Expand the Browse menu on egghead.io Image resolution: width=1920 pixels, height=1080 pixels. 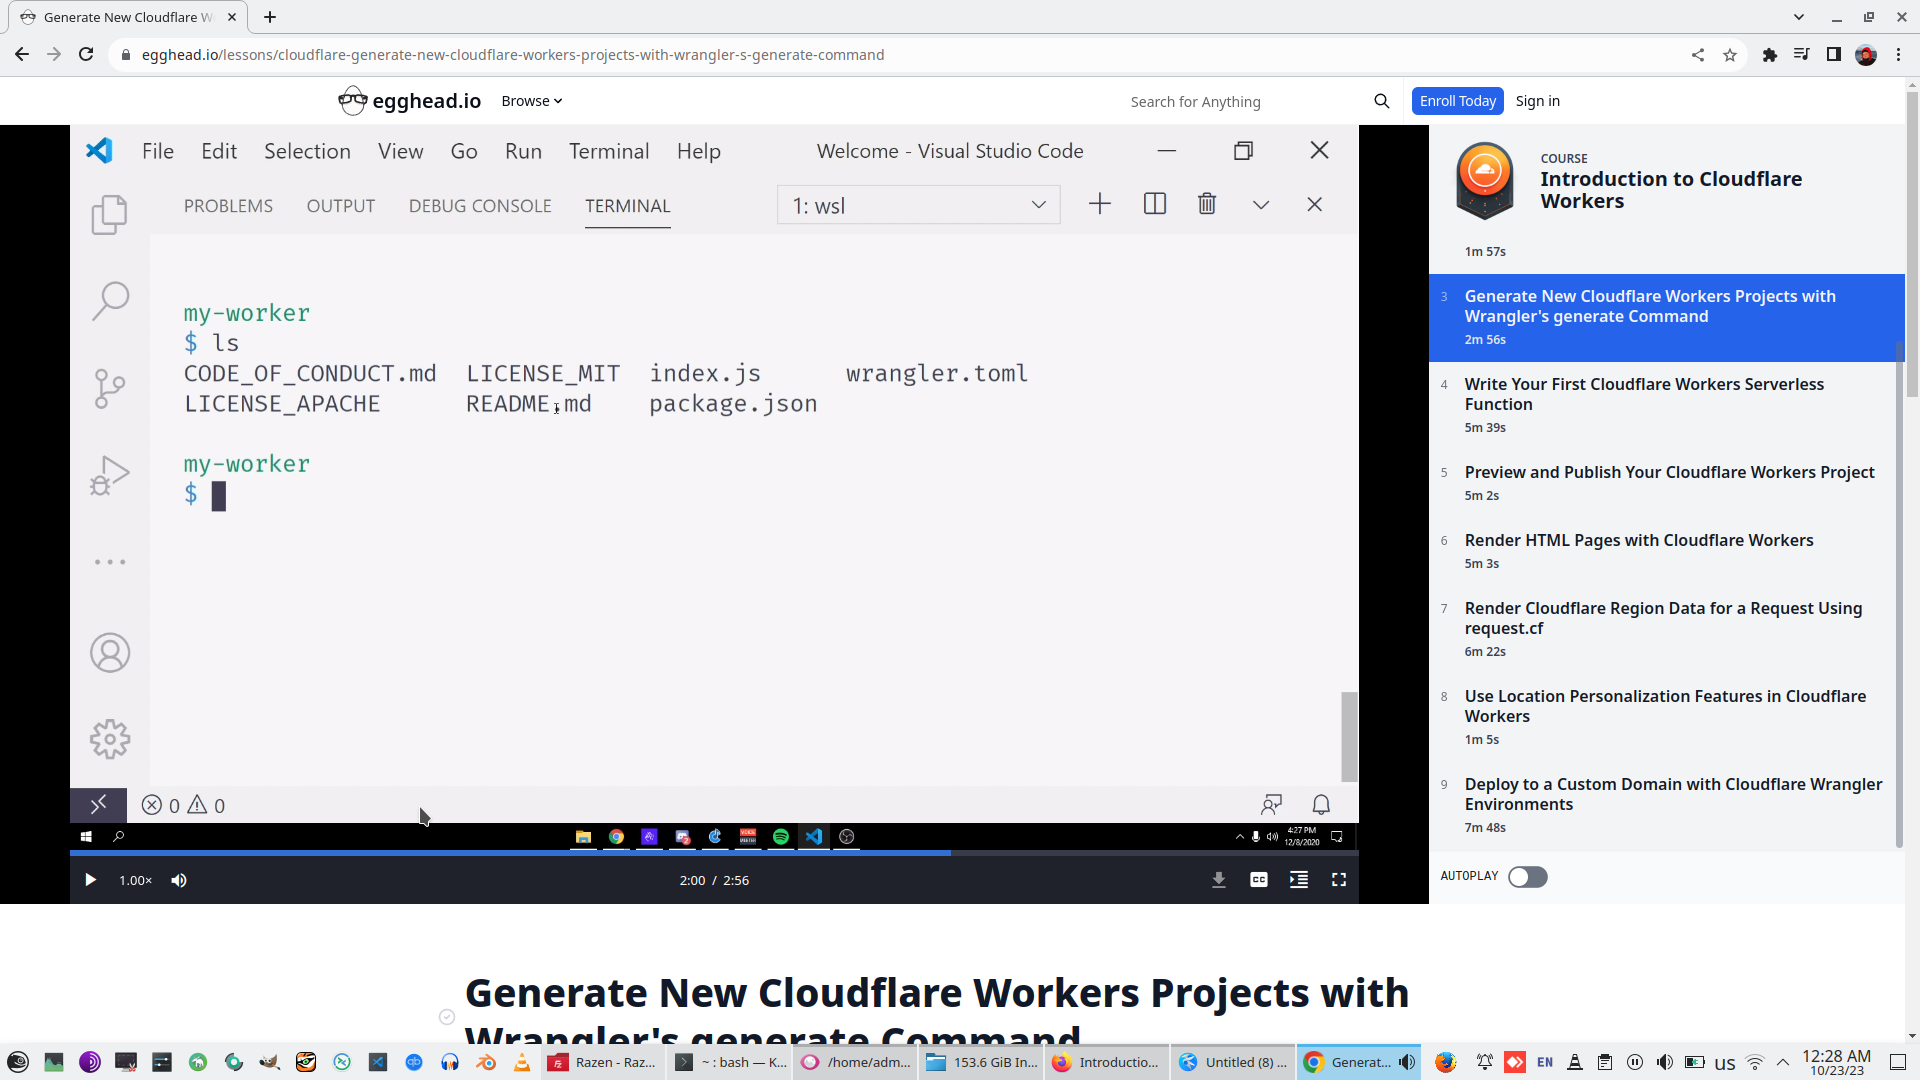pos(530,100)
